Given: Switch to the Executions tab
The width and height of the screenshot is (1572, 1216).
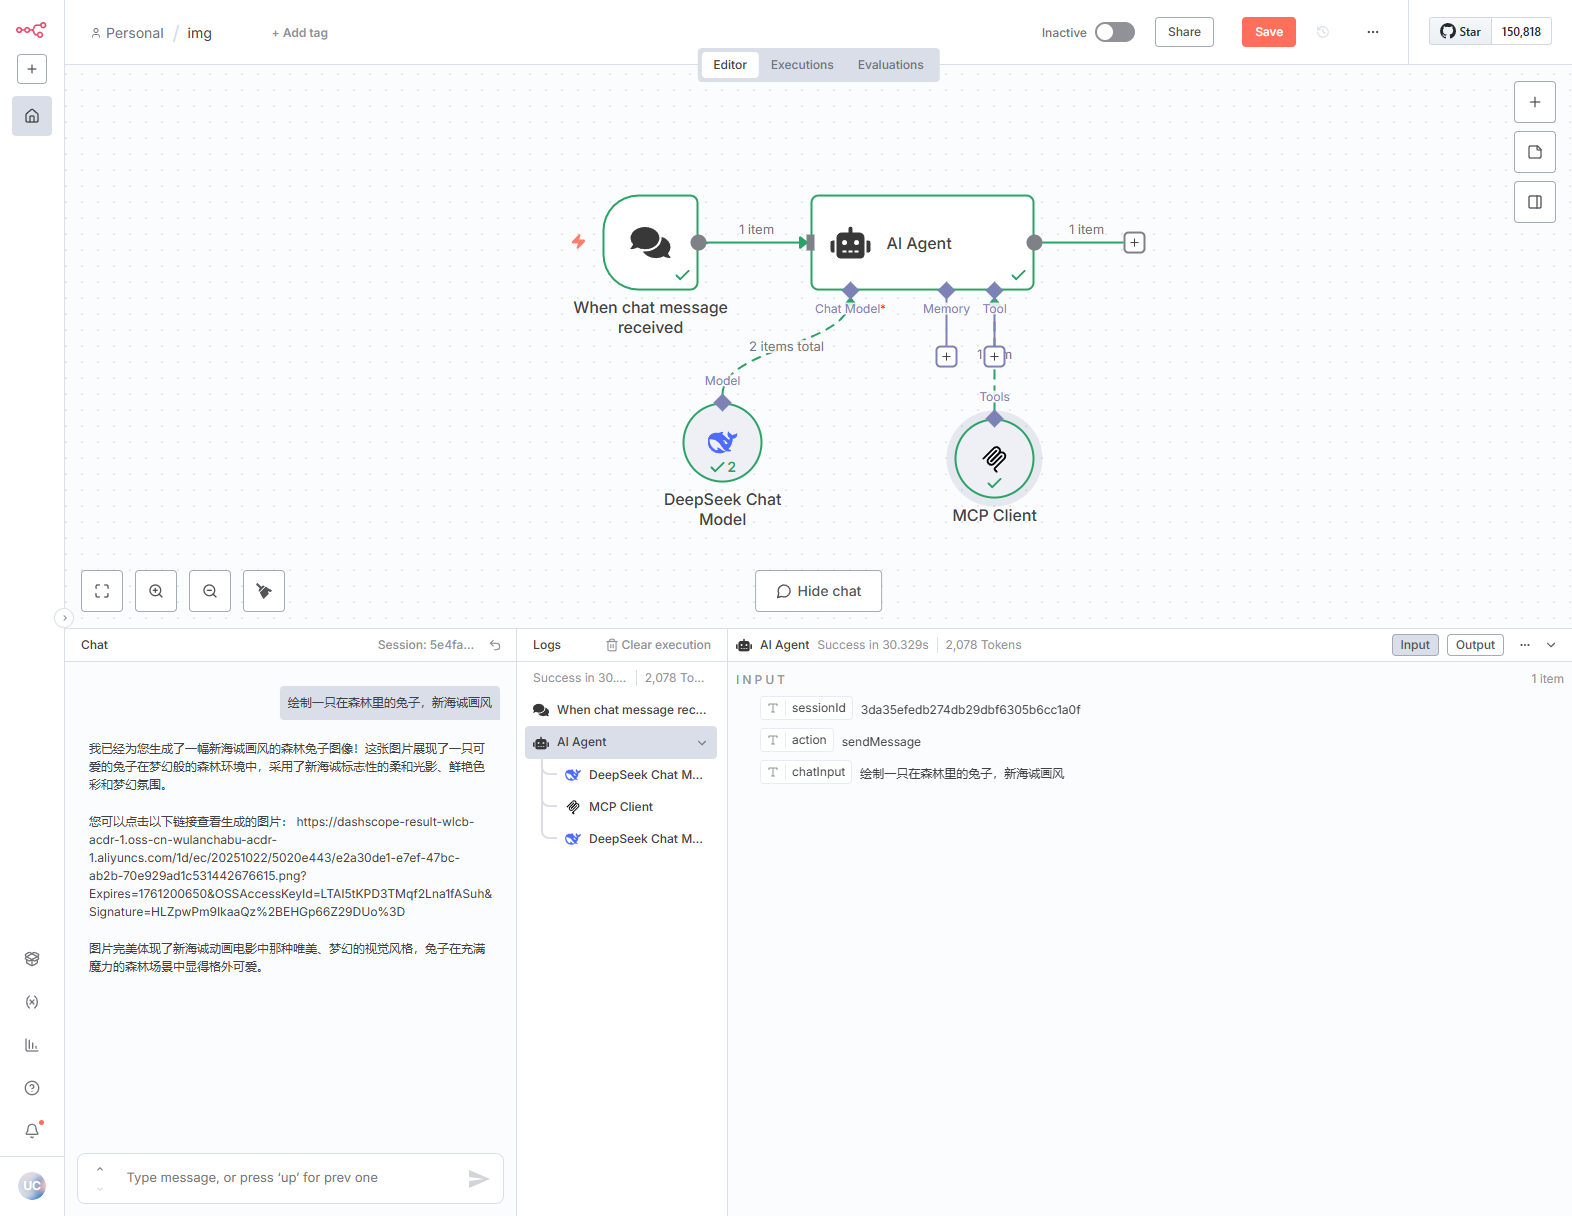Looking at the screenshot, I should pyautogui.click(x=802, y=65).
